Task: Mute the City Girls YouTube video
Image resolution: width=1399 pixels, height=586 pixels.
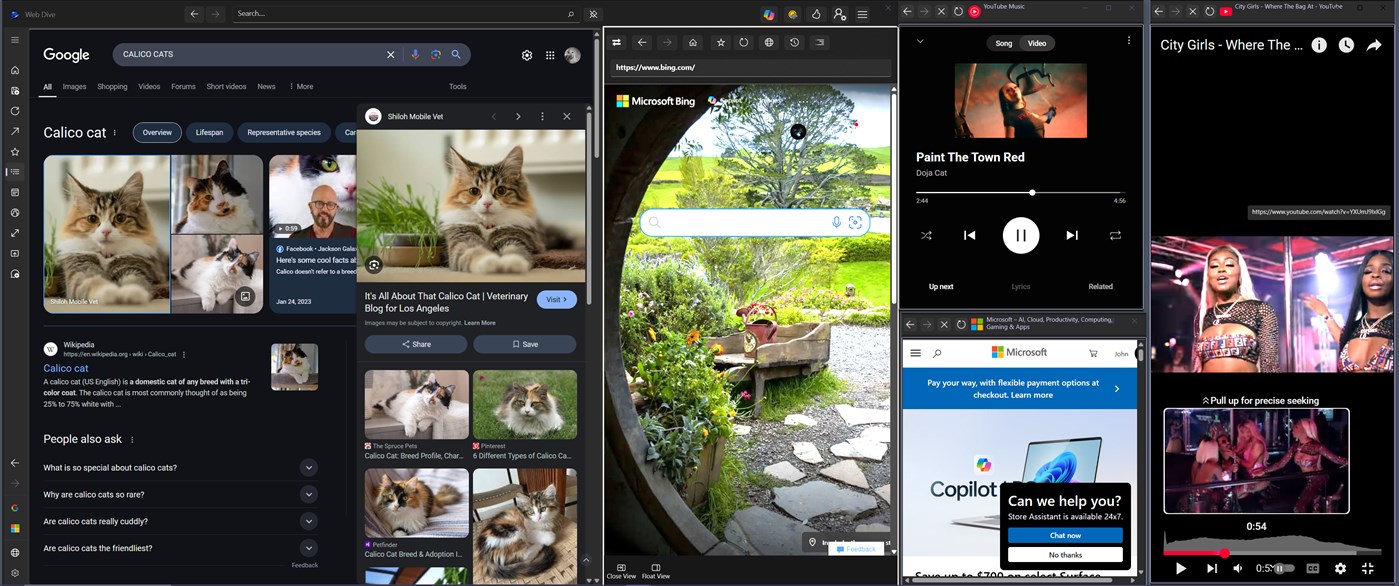Action: tap(1237, 568)
